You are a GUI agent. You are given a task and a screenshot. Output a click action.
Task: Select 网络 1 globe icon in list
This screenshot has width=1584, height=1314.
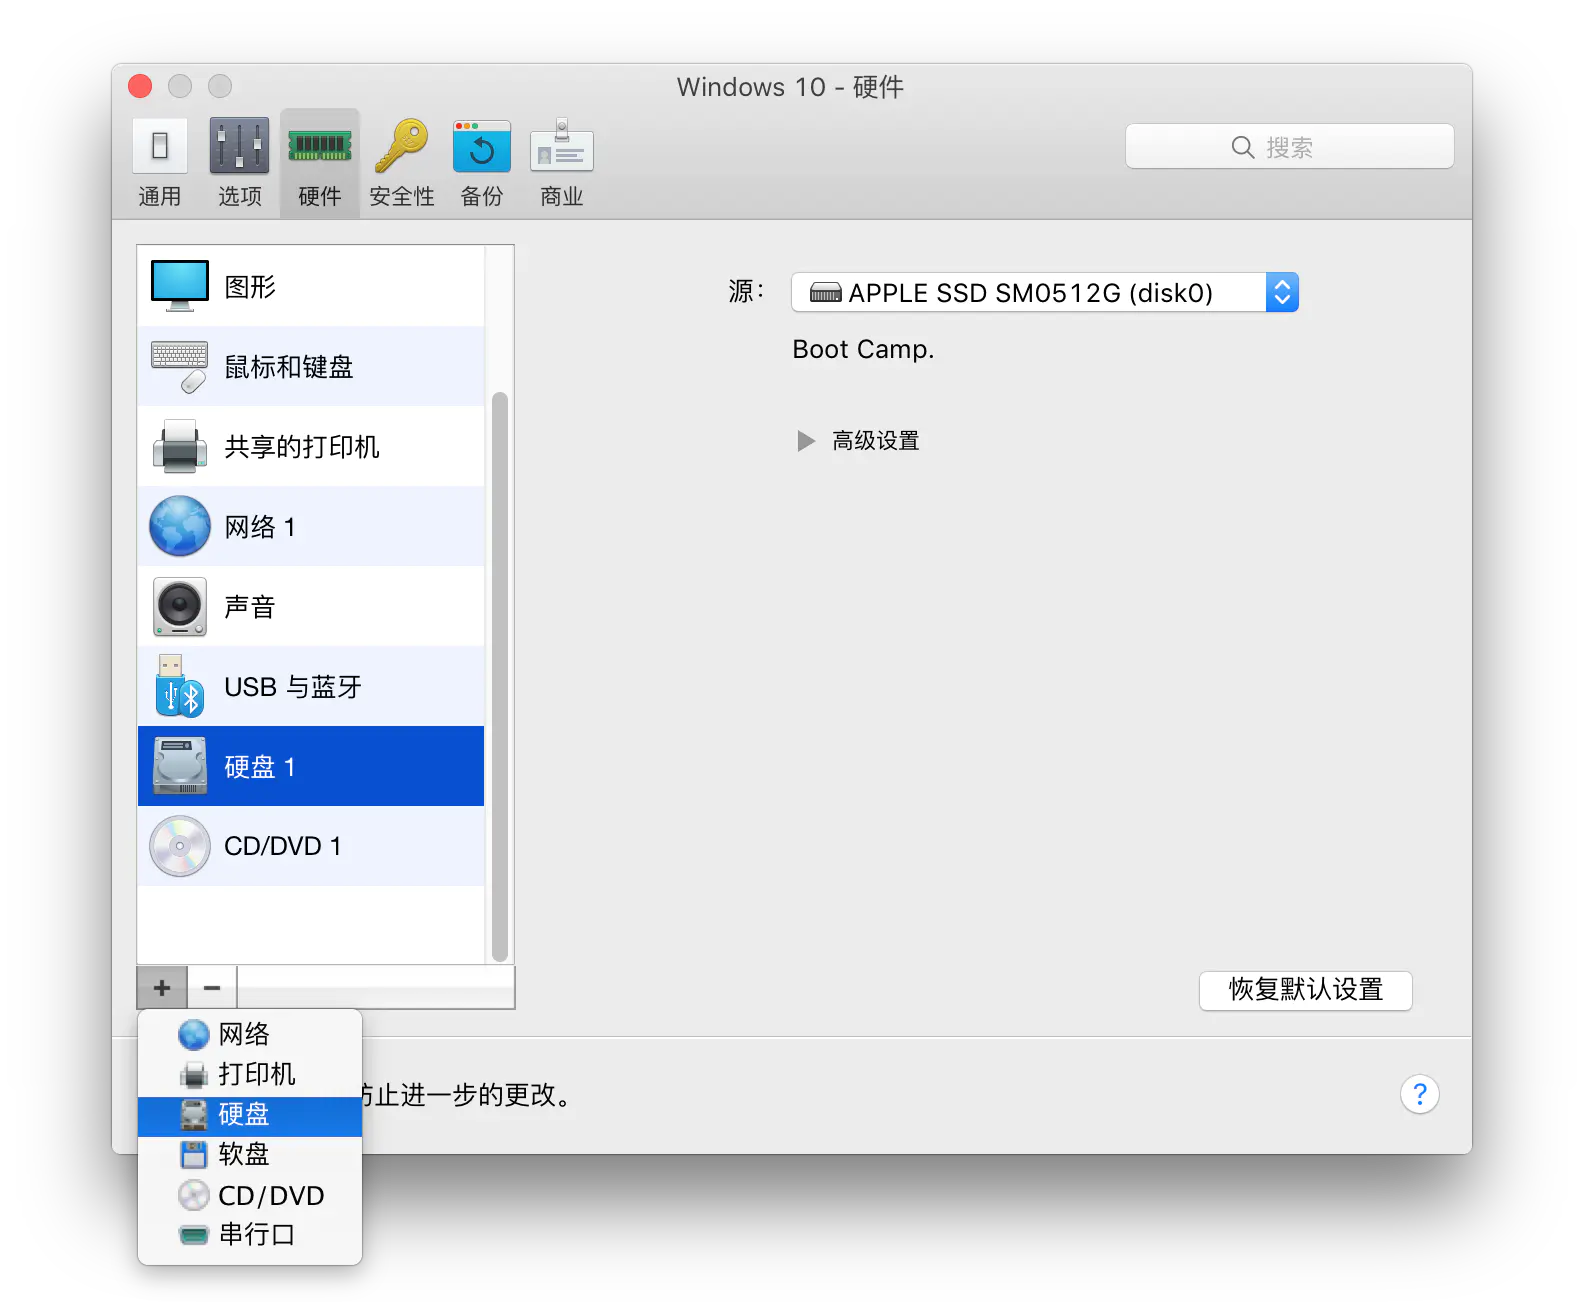pyautogui.click(x=180, y=526)
